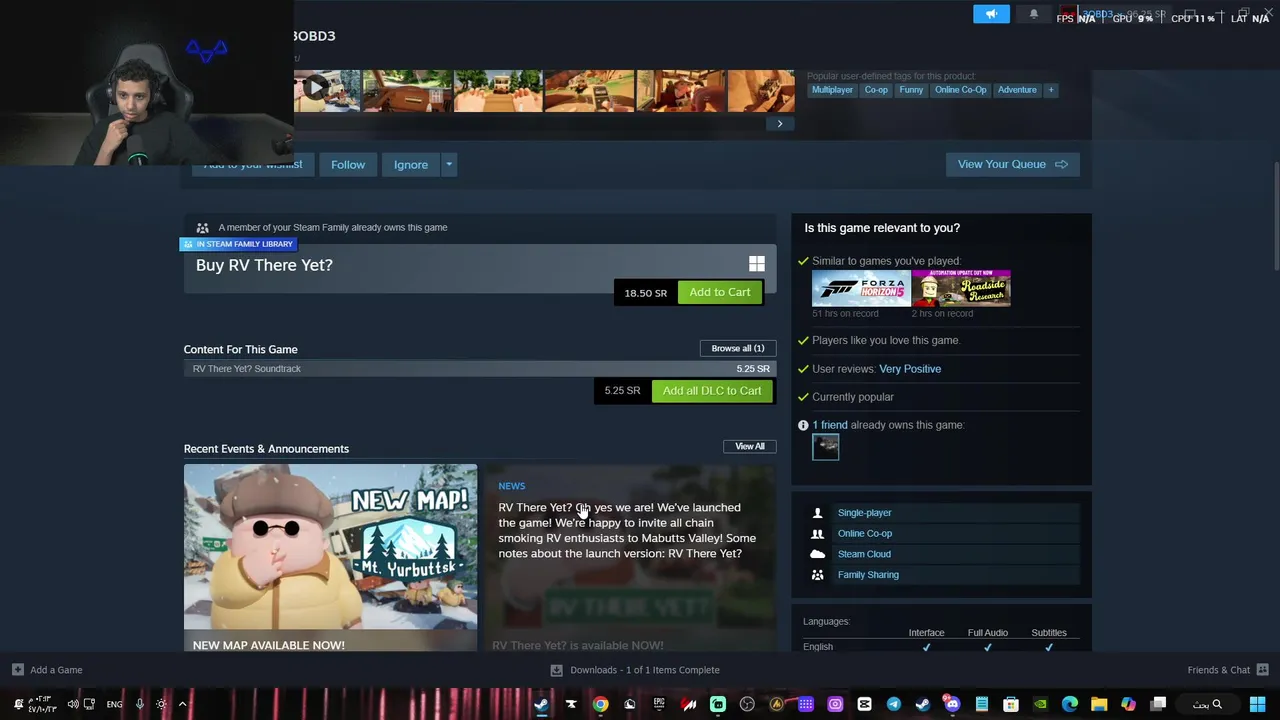The image size is (1280, 720).
Task: Open Friends & Chat
Action: [1227, 670]
